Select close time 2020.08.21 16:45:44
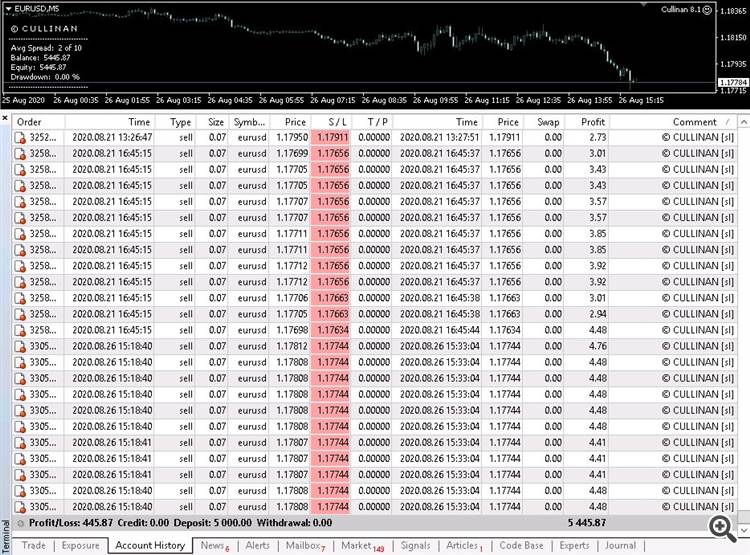Viewport: 750px width, 555px height. 439,330
